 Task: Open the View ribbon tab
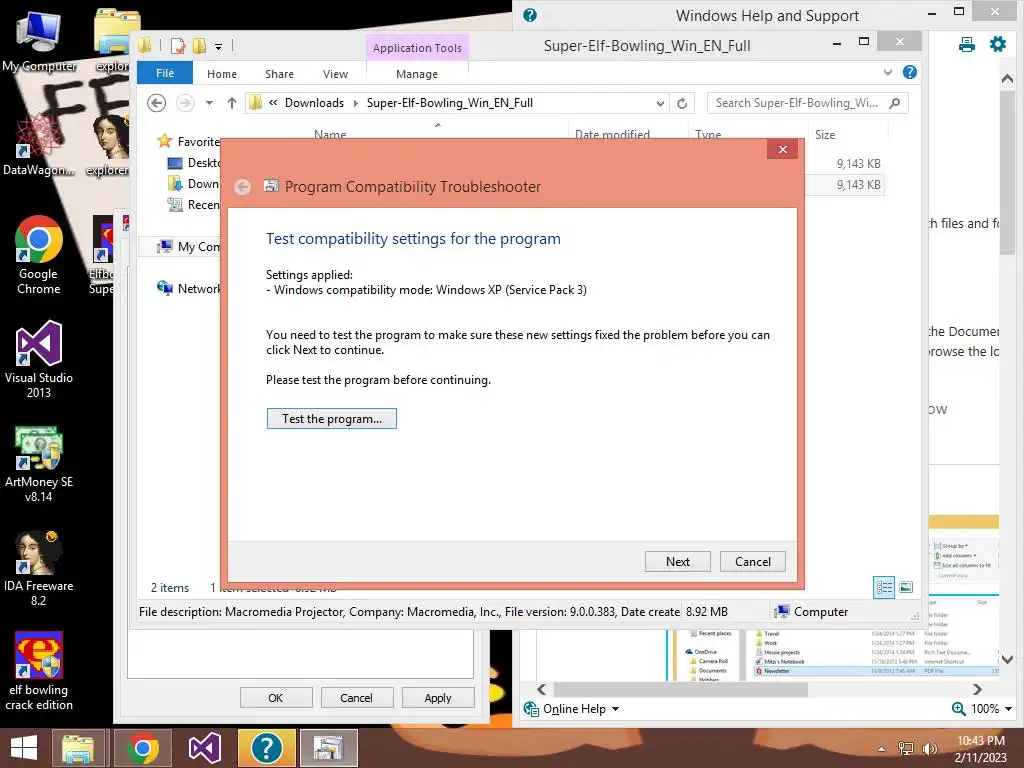coord(335,74)
